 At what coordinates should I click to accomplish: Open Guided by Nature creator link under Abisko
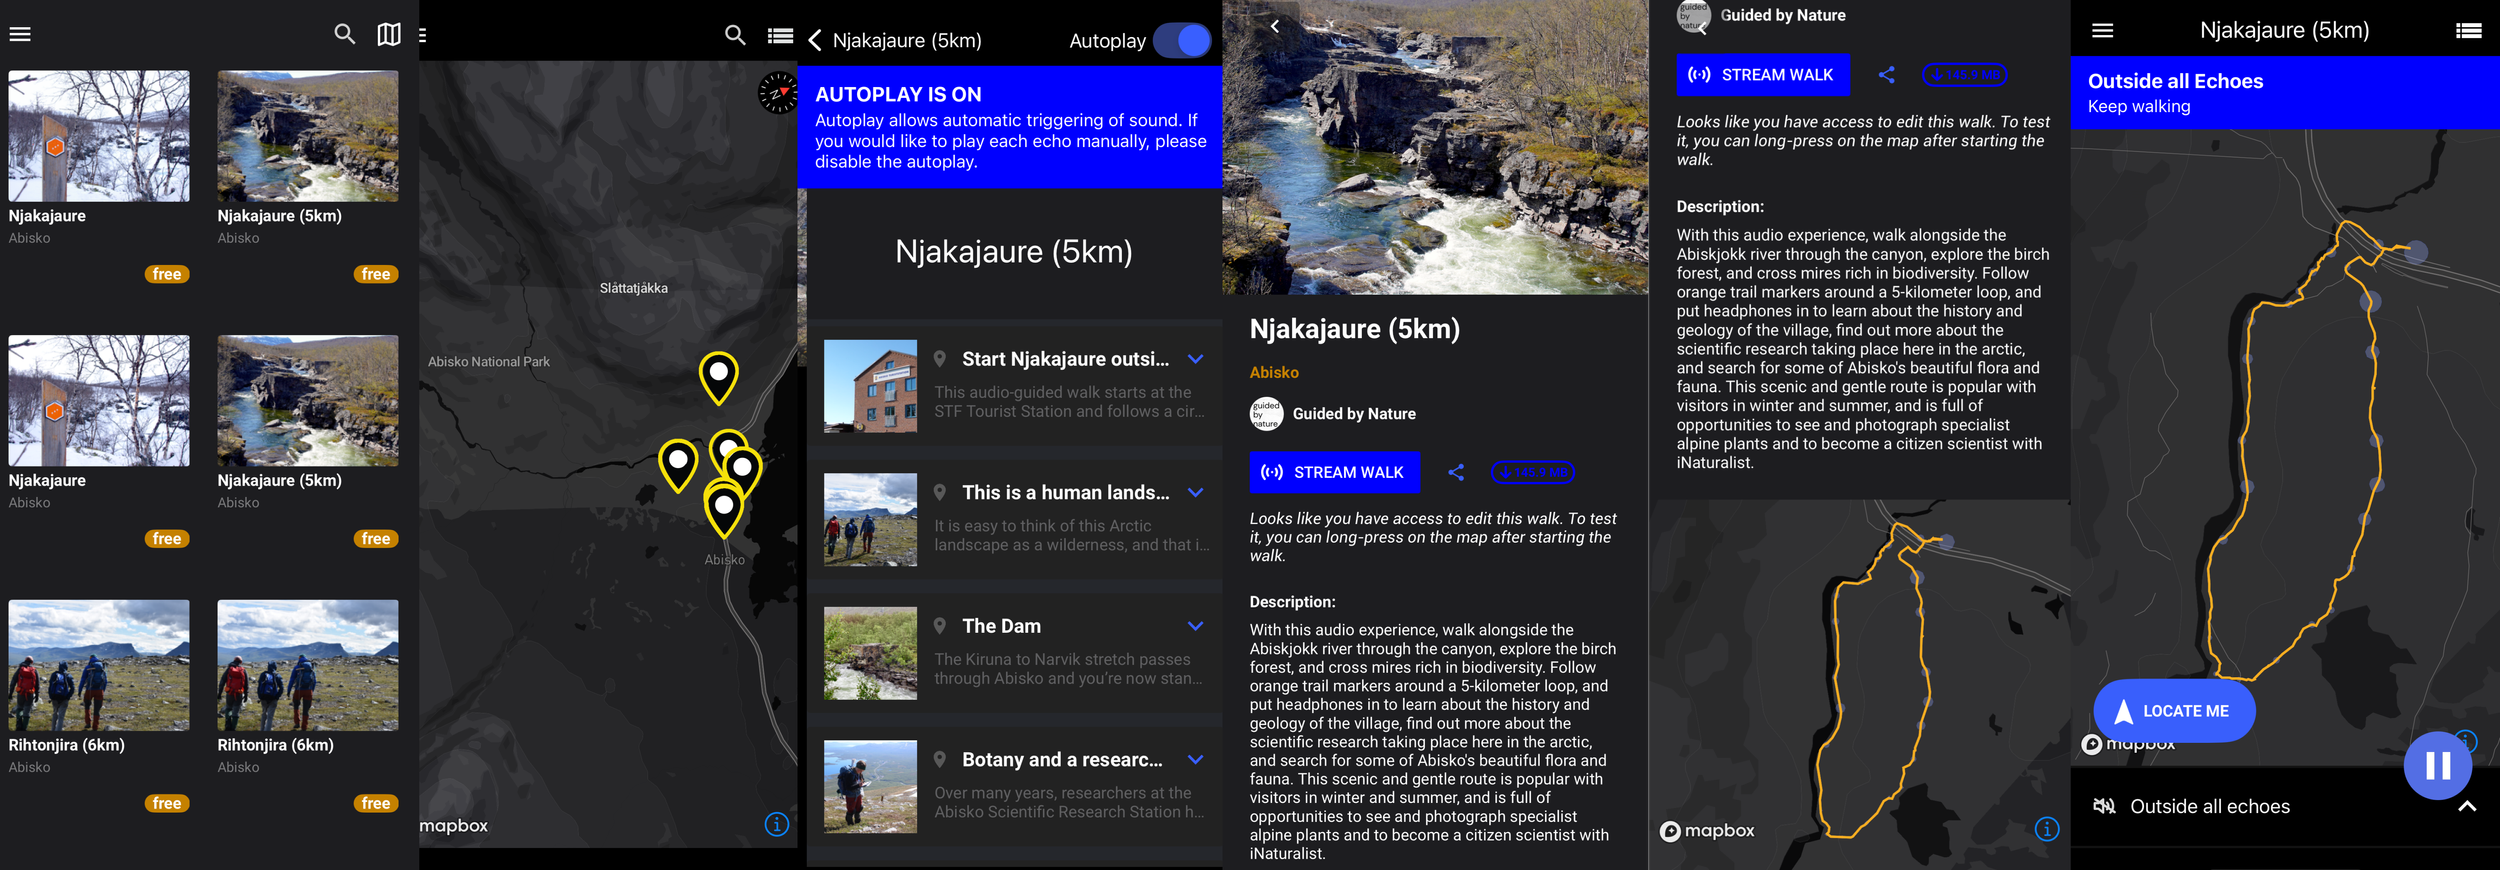pyautogui.click(x=1354, y=414)
